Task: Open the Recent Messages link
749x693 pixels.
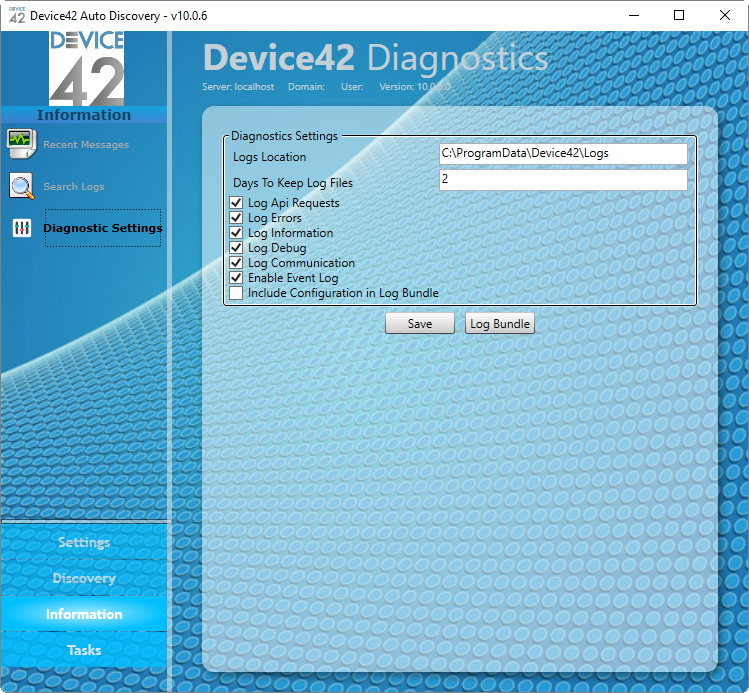Action: tap(86, 145)
